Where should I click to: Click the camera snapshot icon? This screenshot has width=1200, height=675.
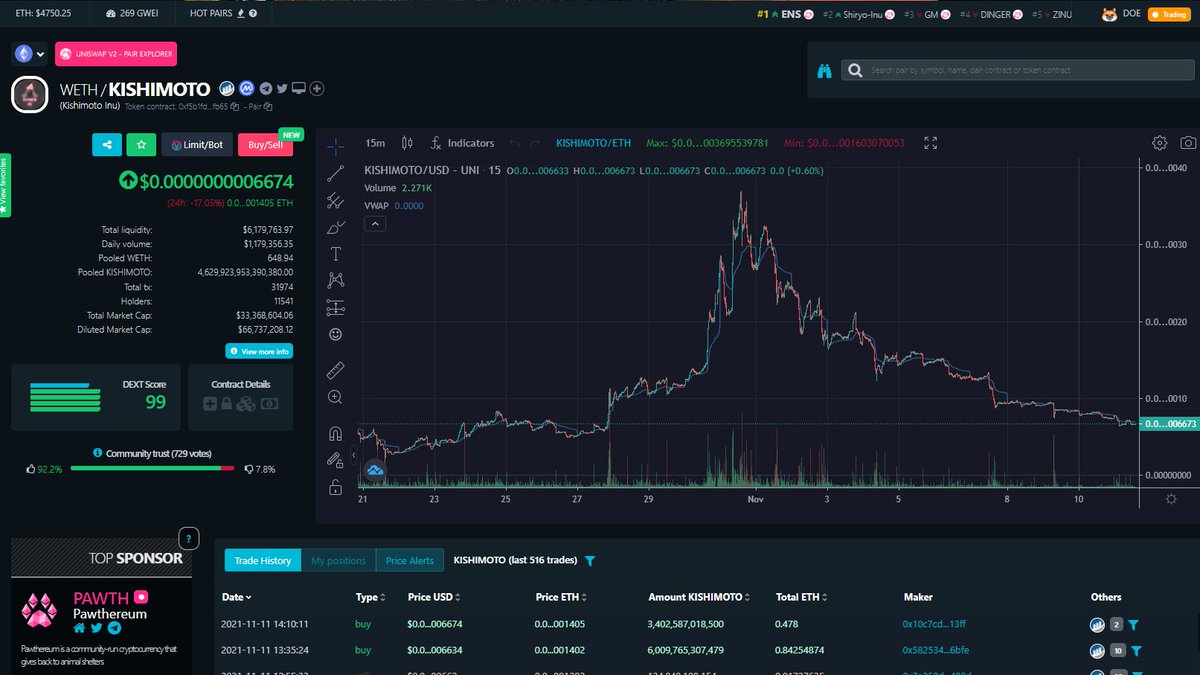[x=1188, y=143]
